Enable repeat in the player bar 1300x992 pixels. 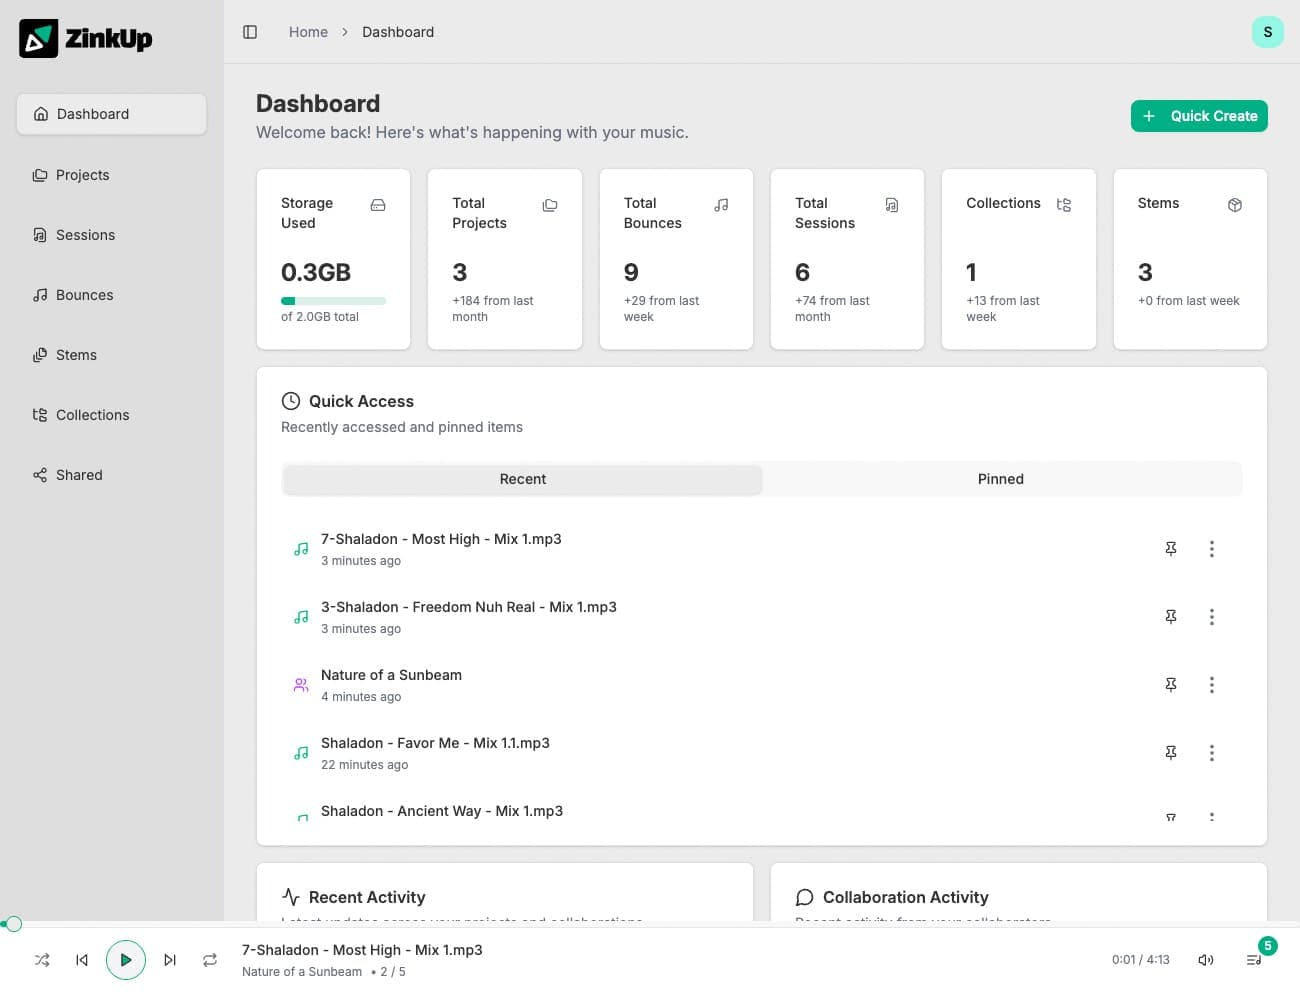(210, 960)
